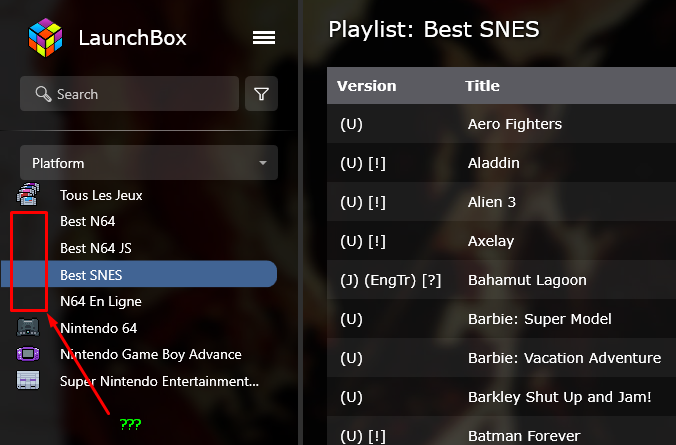Click the Game Boy Advance icon
676x445 pixels.
tap(28, 354)
